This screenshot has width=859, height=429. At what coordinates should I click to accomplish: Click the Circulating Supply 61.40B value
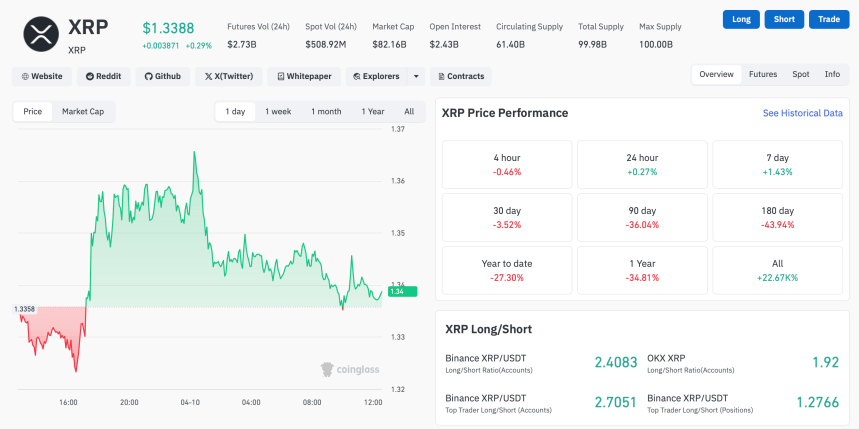[x=511, y=44]
